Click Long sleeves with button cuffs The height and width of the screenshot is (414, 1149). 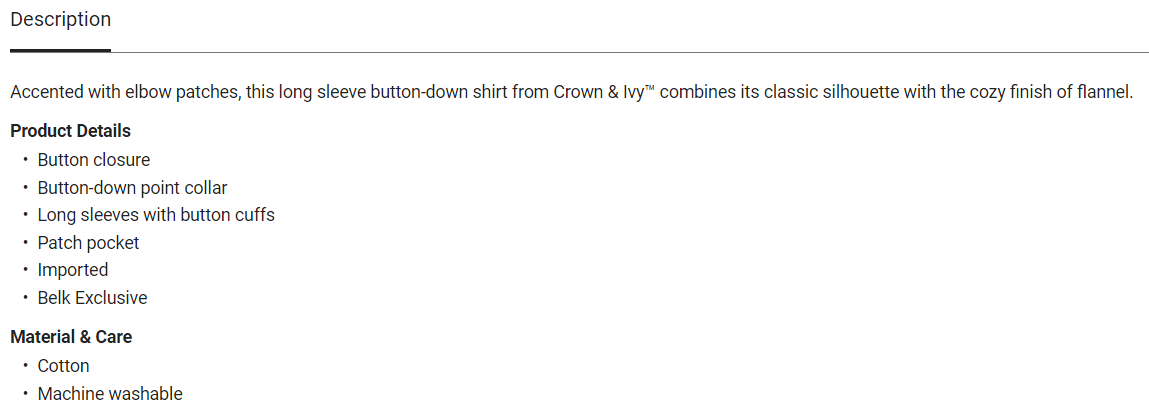coord(156,215)
